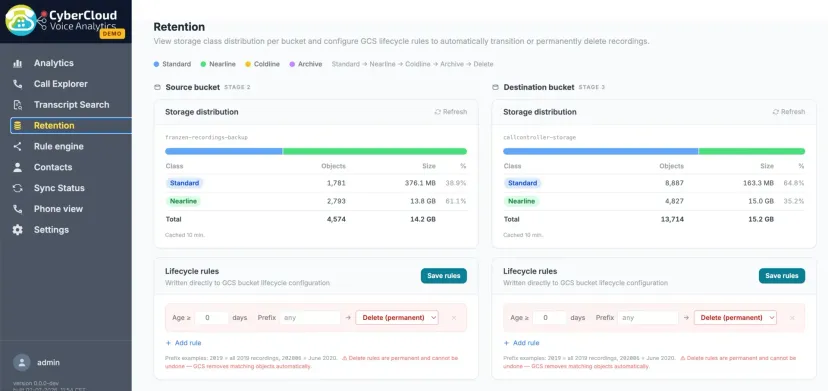This screenshot has width=828, height=391.
Task: Click the 376.1 MB size value
Action: point(420,183)
